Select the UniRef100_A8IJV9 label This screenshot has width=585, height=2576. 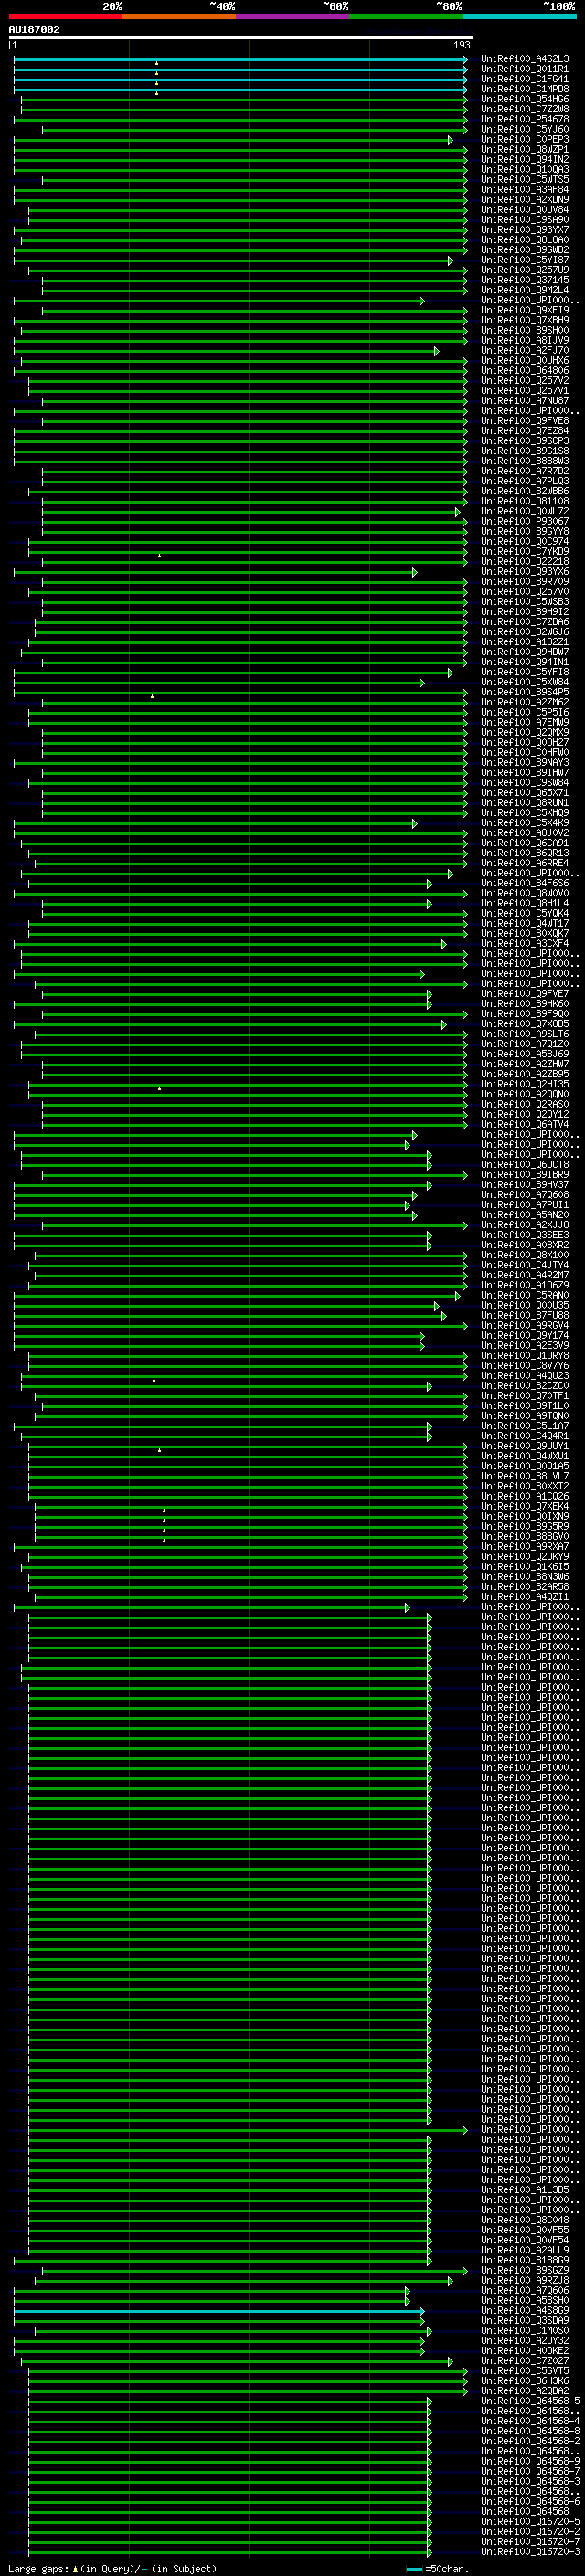coord(525,340)
